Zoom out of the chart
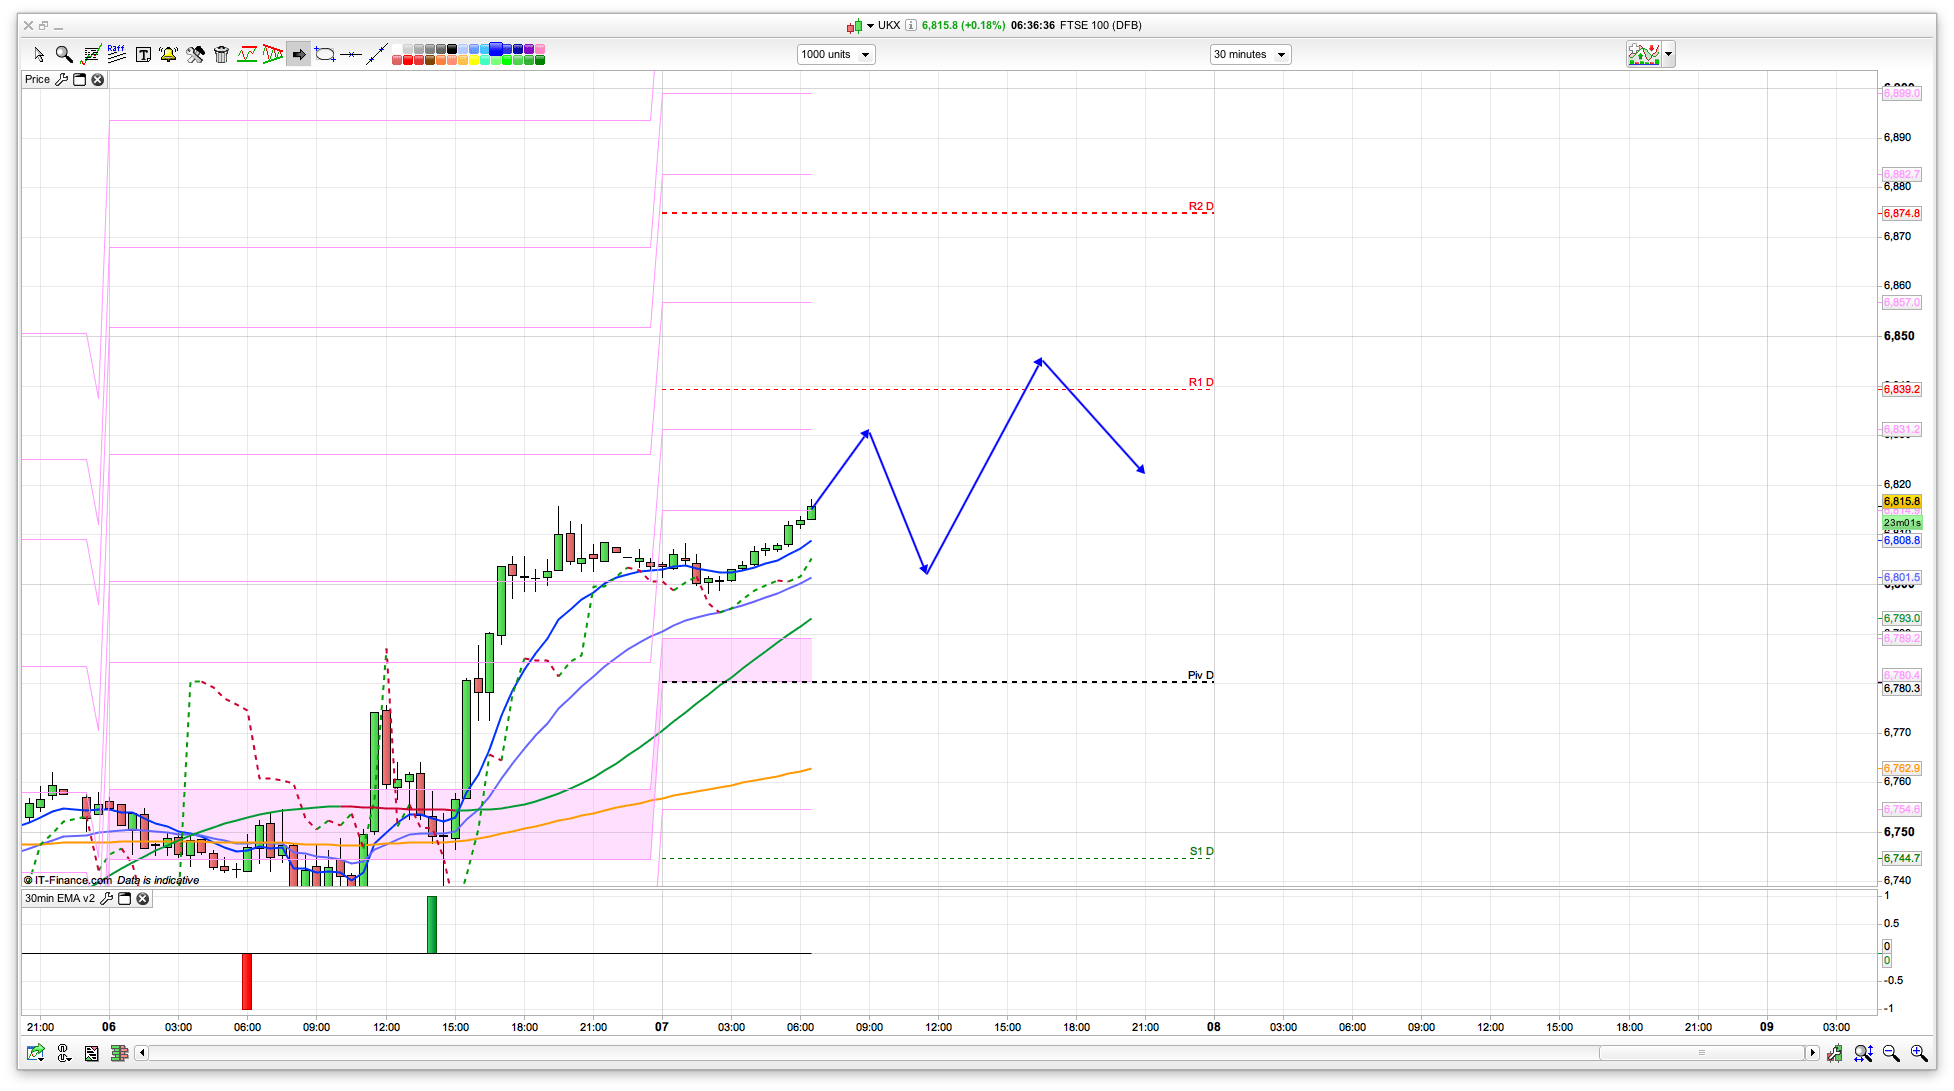Image resolution: width=1954 pixels, height=1091 pixels. coord(1890,1053)
